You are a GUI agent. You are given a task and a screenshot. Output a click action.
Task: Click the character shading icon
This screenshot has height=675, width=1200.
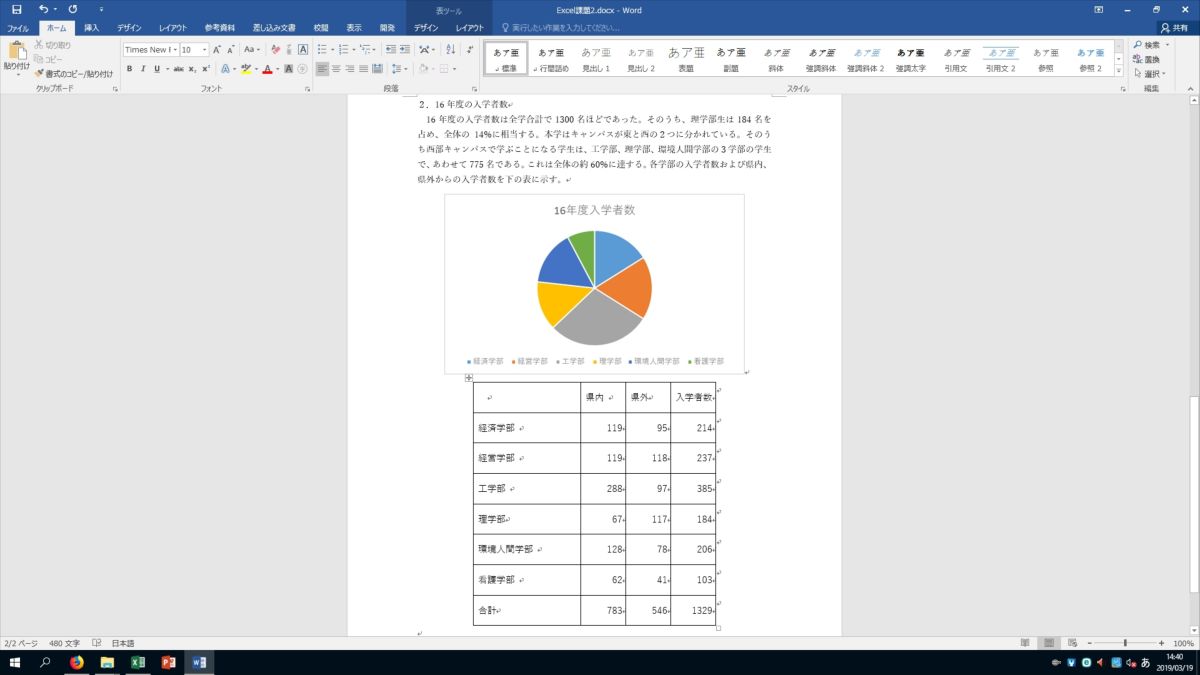(288, 69)
